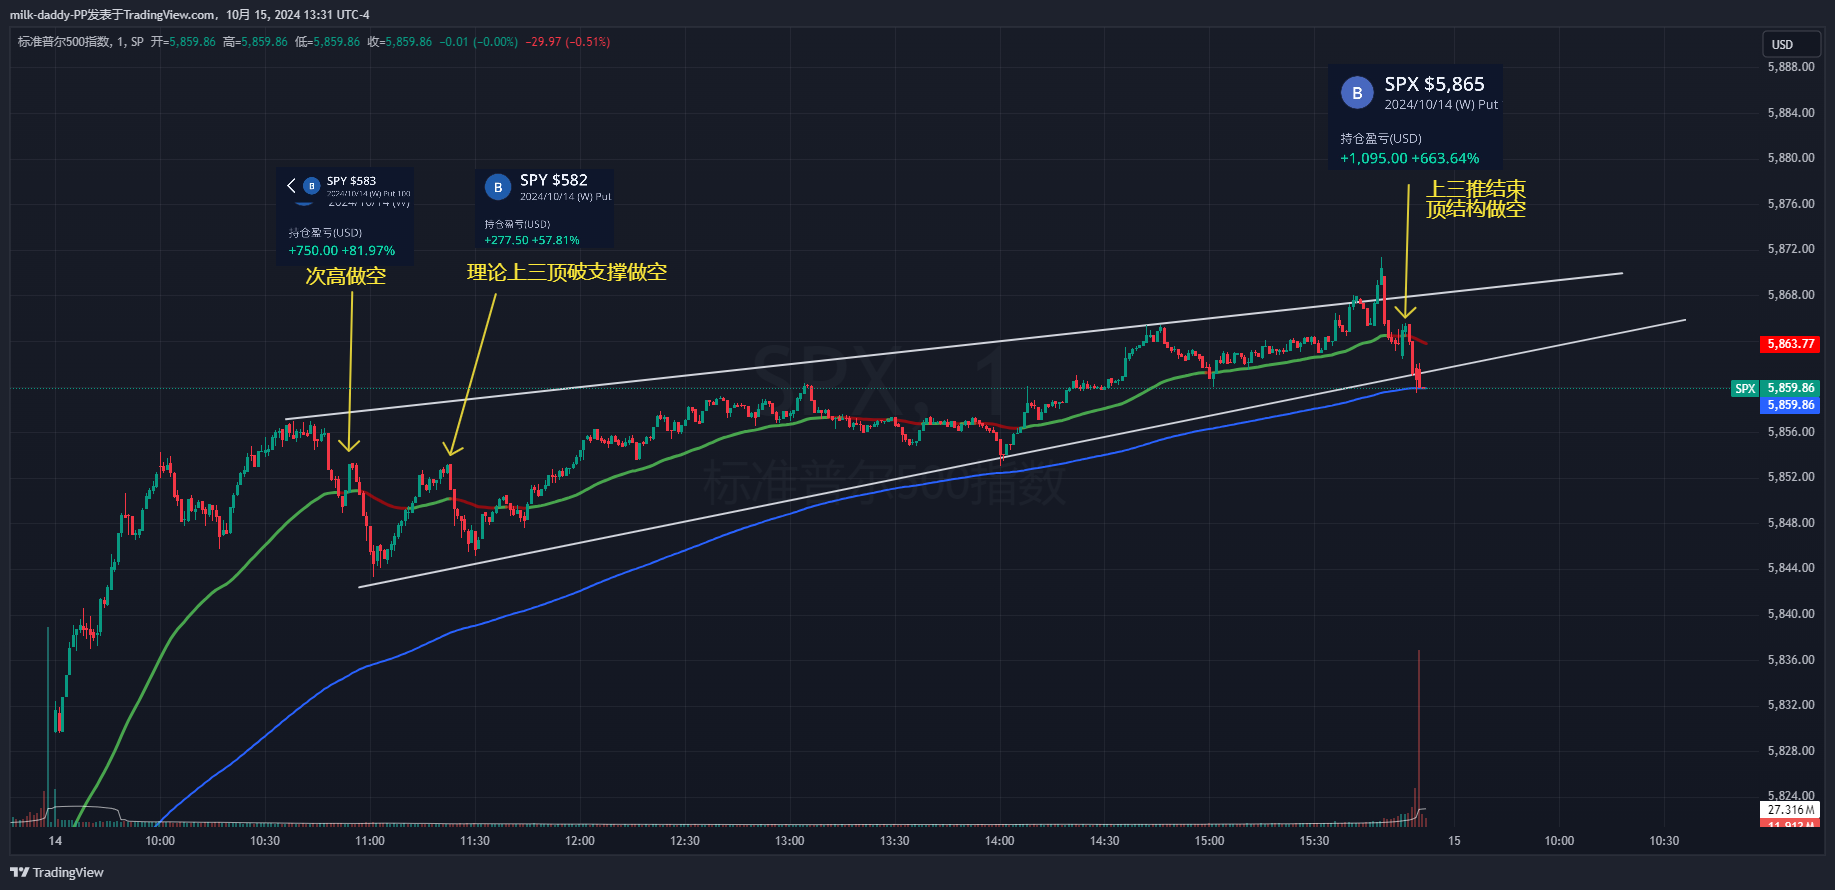Click the blue 5,859.86 moving average label
Image resolution: width=1835 pixels, height=890 pixels.
coord(1789,405)
